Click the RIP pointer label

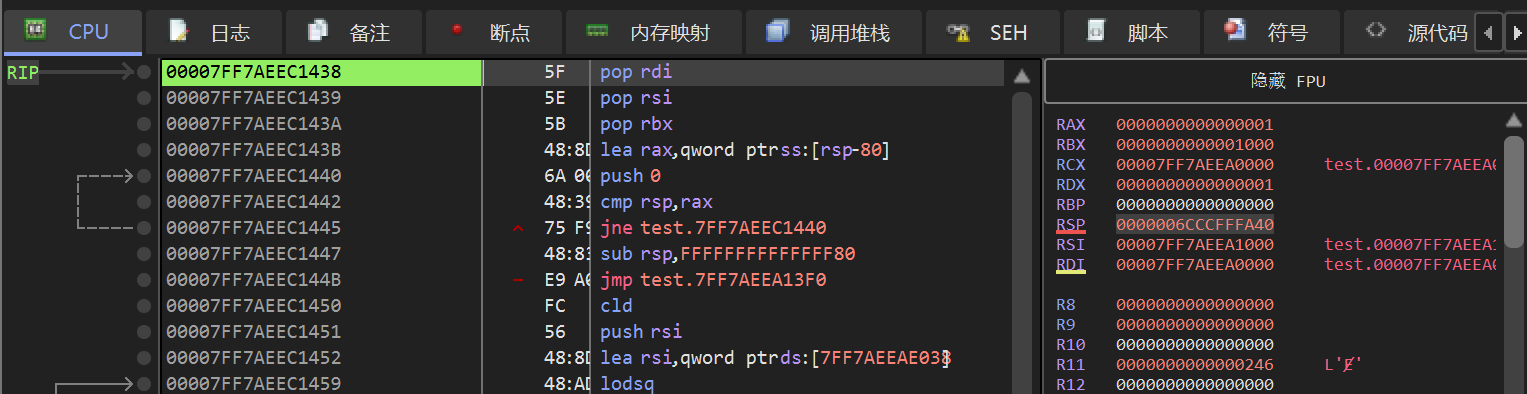[x=22, y=72]
